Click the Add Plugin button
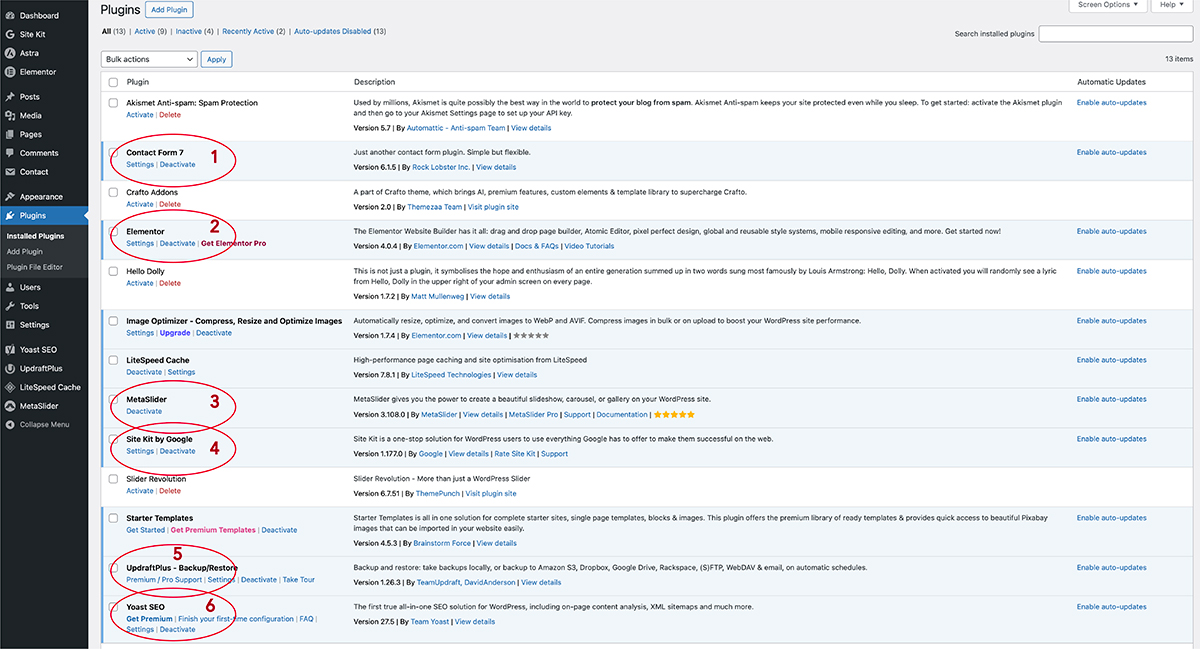Screen dimensions: 1200x649 169,9
